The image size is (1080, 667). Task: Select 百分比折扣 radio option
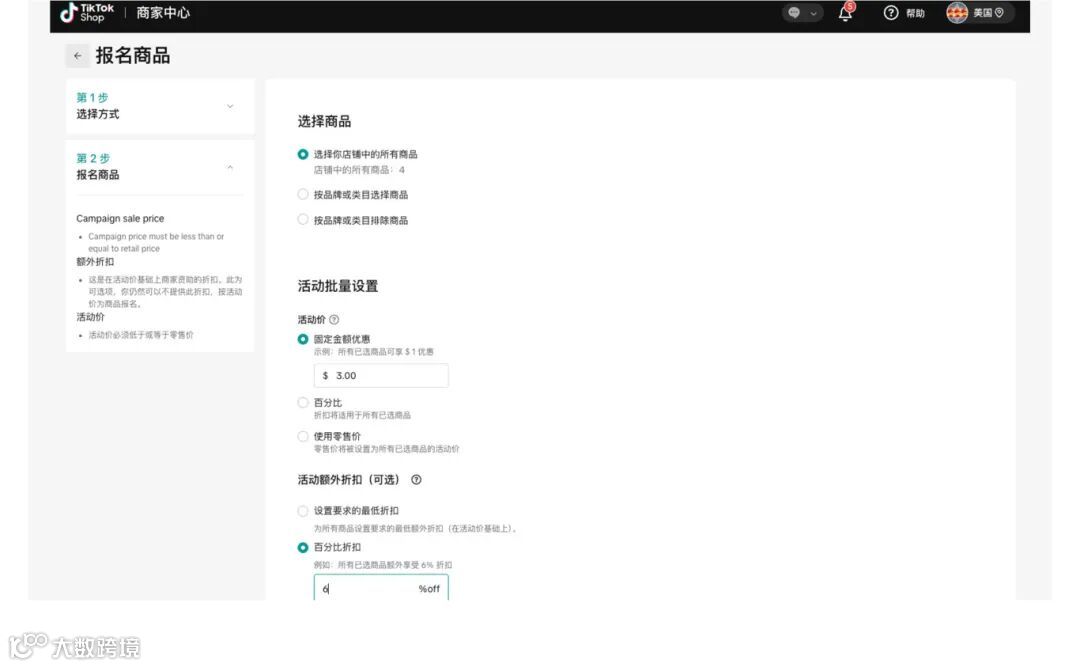click(302, 547)
